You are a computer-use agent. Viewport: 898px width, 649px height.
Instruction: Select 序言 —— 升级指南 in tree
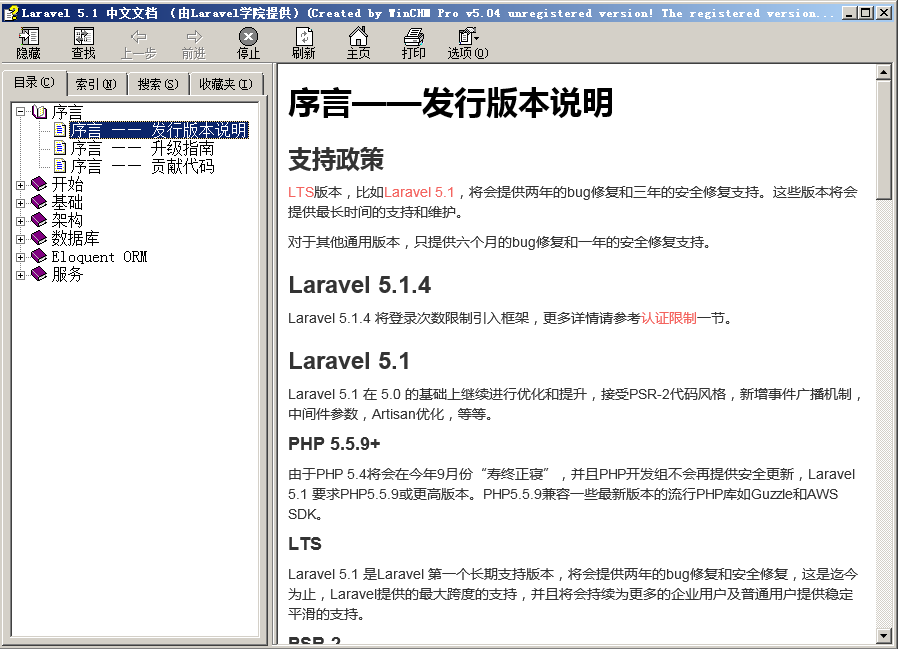142,148
